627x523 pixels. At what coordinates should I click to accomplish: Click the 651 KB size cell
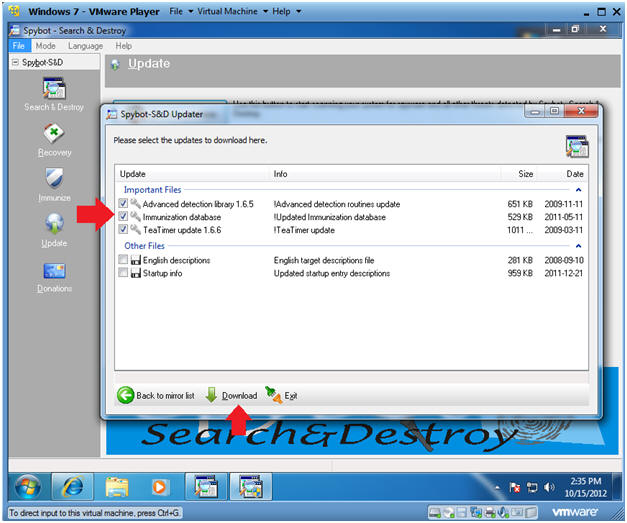[520, 204]
